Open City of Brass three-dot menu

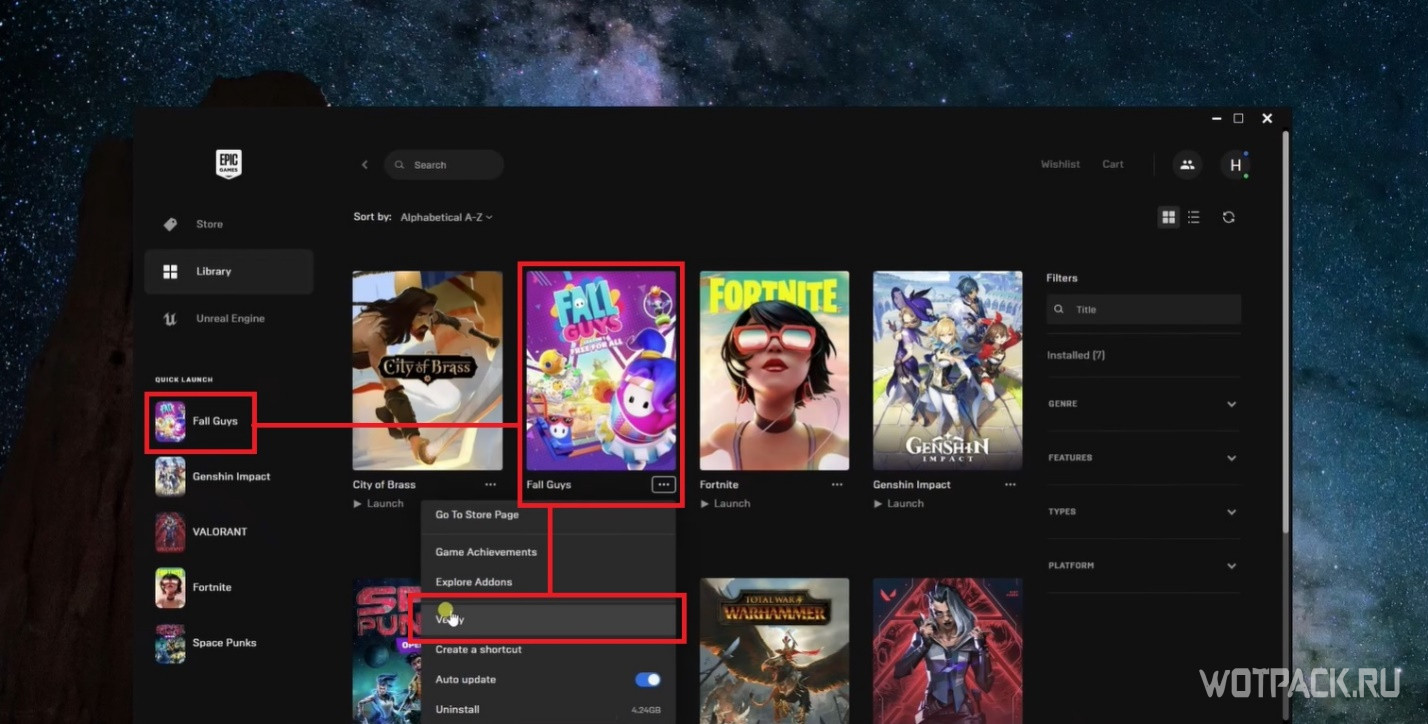pyautogui.click(x=490, y=484)
